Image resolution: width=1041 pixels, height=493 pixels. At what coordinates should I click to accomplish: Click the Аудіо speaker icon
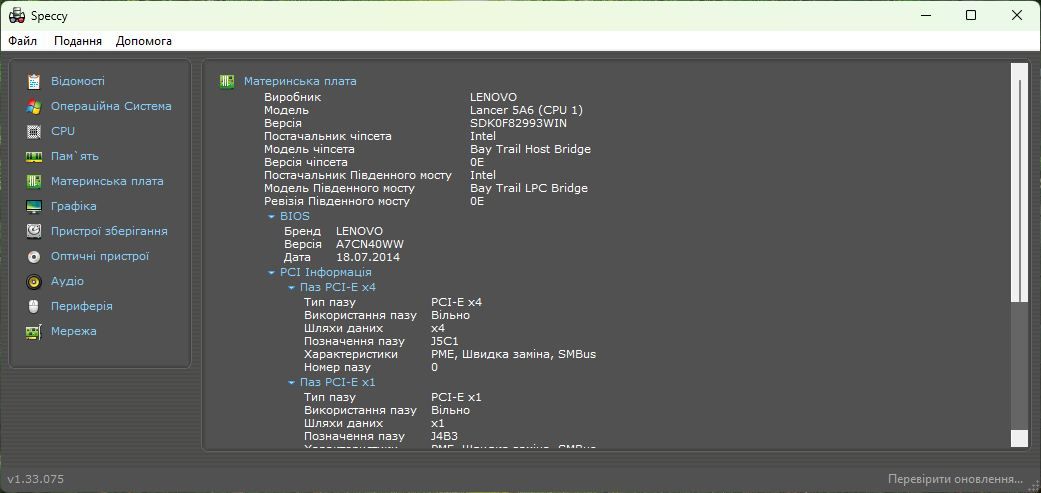pyautogui.click(x=34, y=281)
